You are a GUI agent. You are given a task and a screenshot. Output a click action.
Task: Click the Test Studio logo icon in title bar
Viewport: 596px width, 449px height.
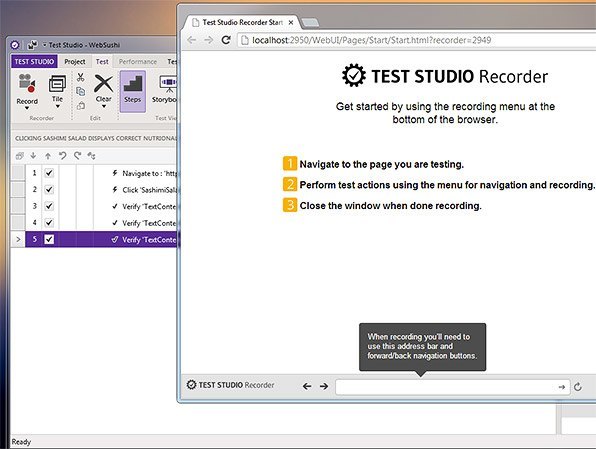(15, 45)
